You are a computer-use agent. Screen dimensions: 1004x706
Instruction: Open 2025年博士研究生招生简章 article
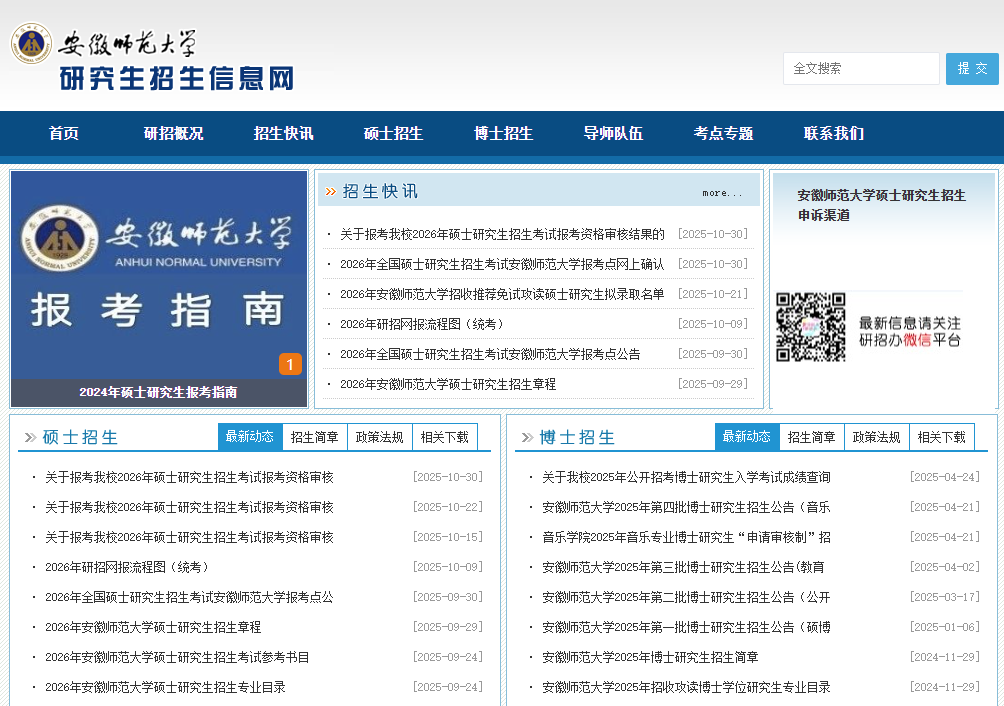click(x=650, y=657)
